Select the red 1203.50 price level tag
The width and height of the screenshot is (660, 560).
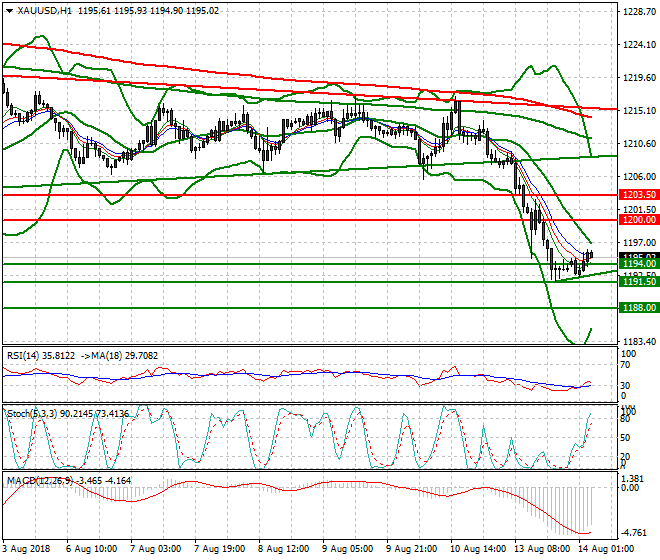click(x=638, y=195)
